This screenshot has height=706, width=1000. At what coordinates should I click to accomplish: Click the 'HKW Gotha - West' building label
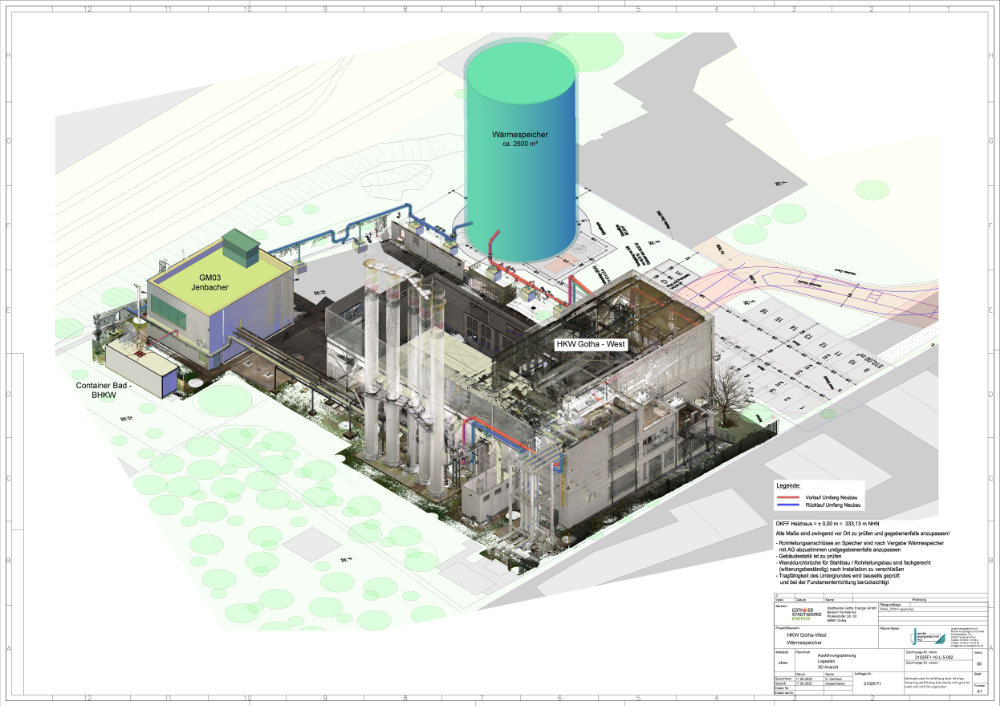tap(591, 344)
